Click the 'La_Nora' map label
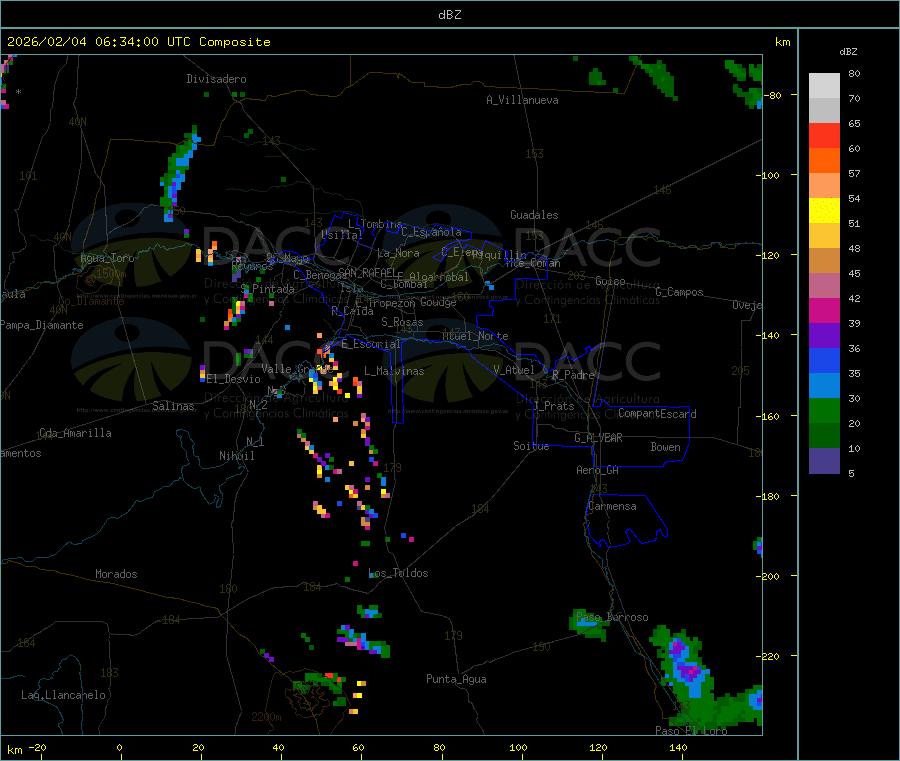 [398, 253]
